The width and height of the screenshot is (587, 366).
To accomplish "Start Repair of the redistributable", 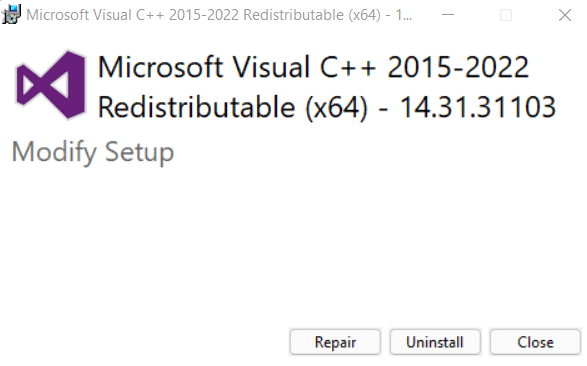I will (335, 342).
